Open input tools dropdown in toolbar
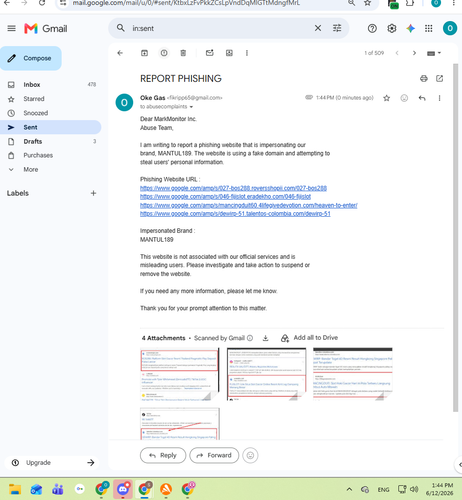462x500 pixels. (x=434, y=53)
